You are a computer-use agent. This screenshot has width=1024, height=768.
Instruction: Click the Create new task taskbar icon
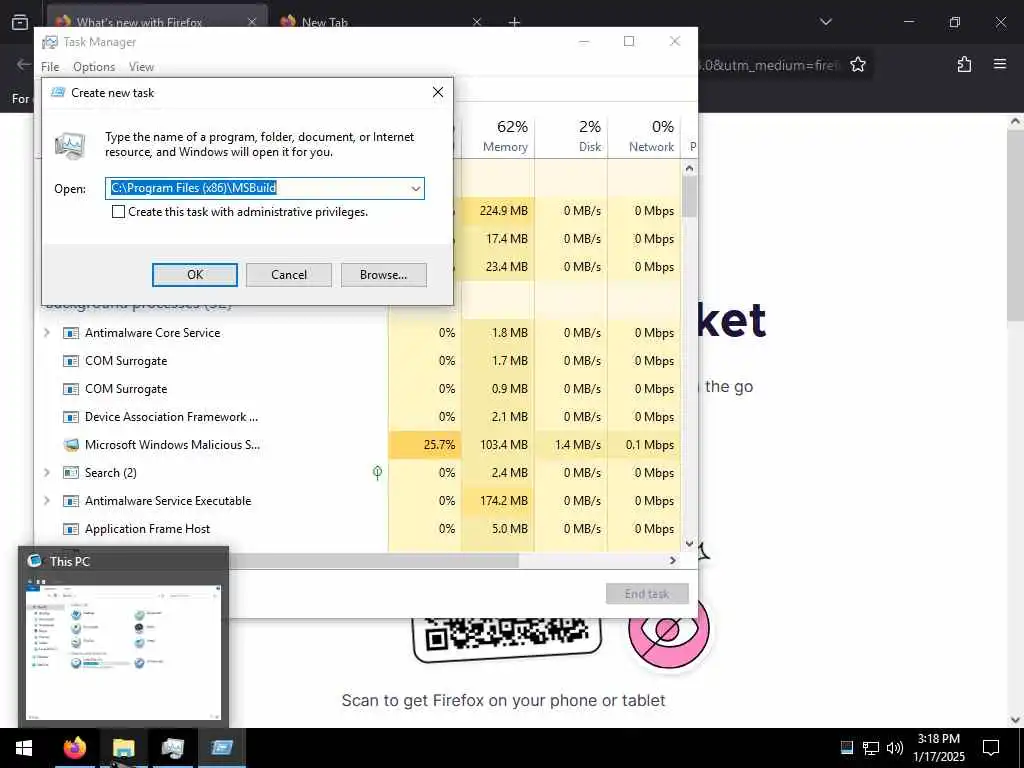pyautogui.click(x=221, y=748)
